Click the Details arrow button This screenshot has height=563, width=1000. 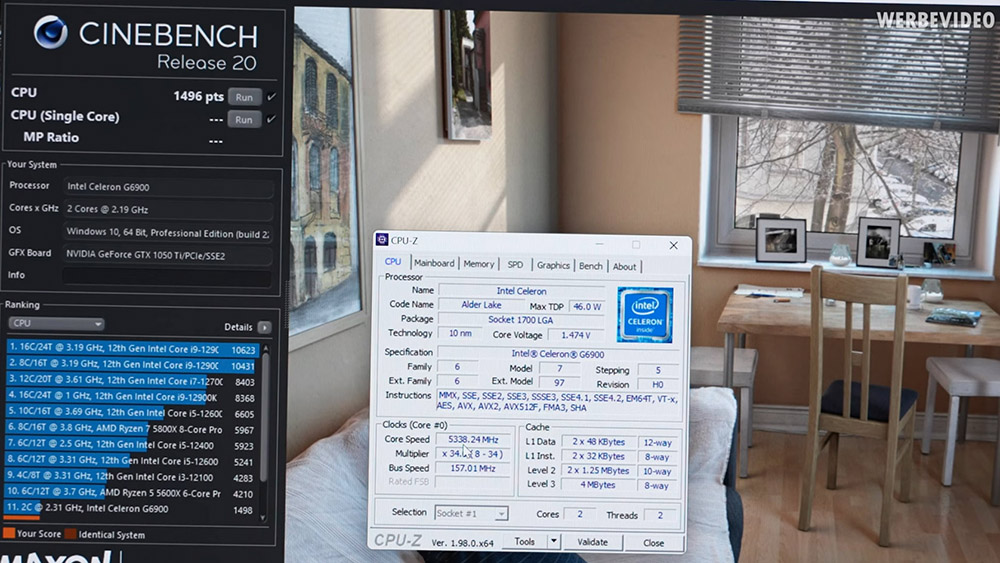pyautogui.click(x=264, y=327)
